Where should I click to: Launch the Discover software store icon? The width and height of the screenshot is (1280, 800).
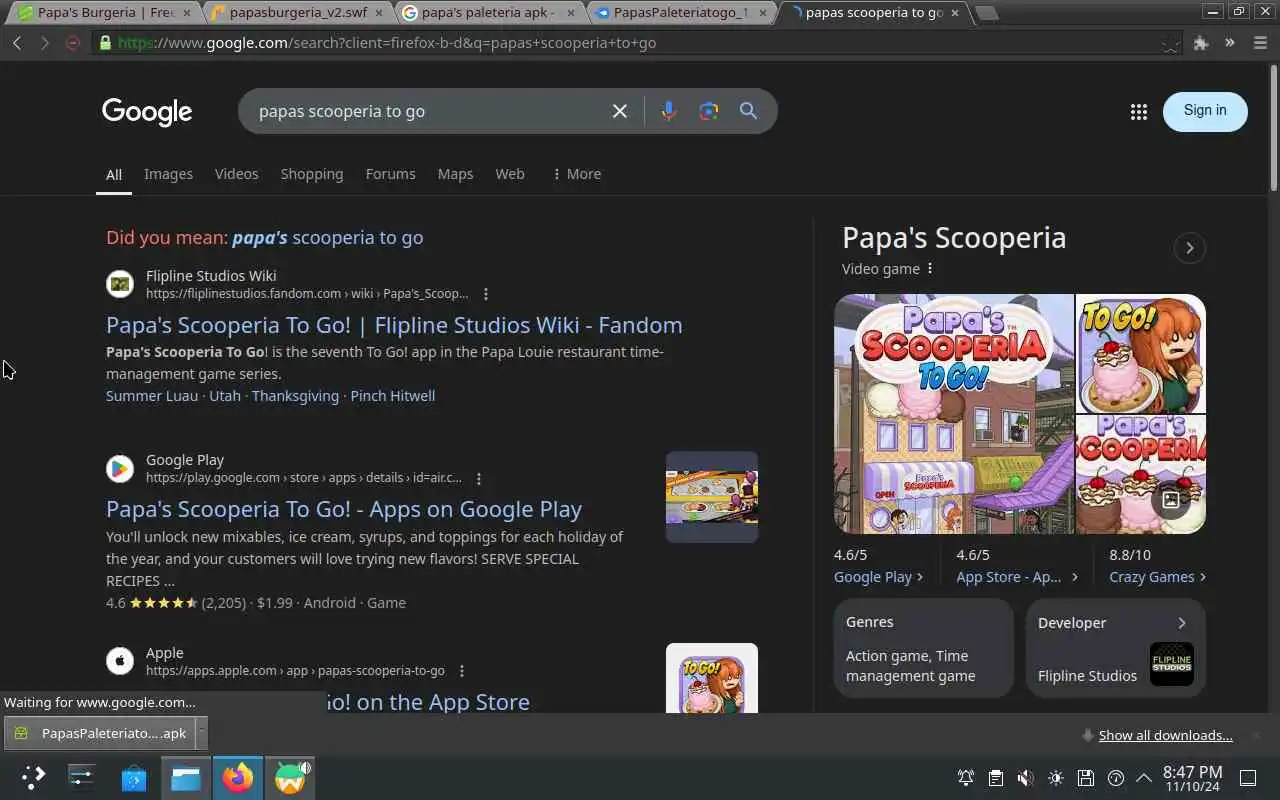point(134,777)
